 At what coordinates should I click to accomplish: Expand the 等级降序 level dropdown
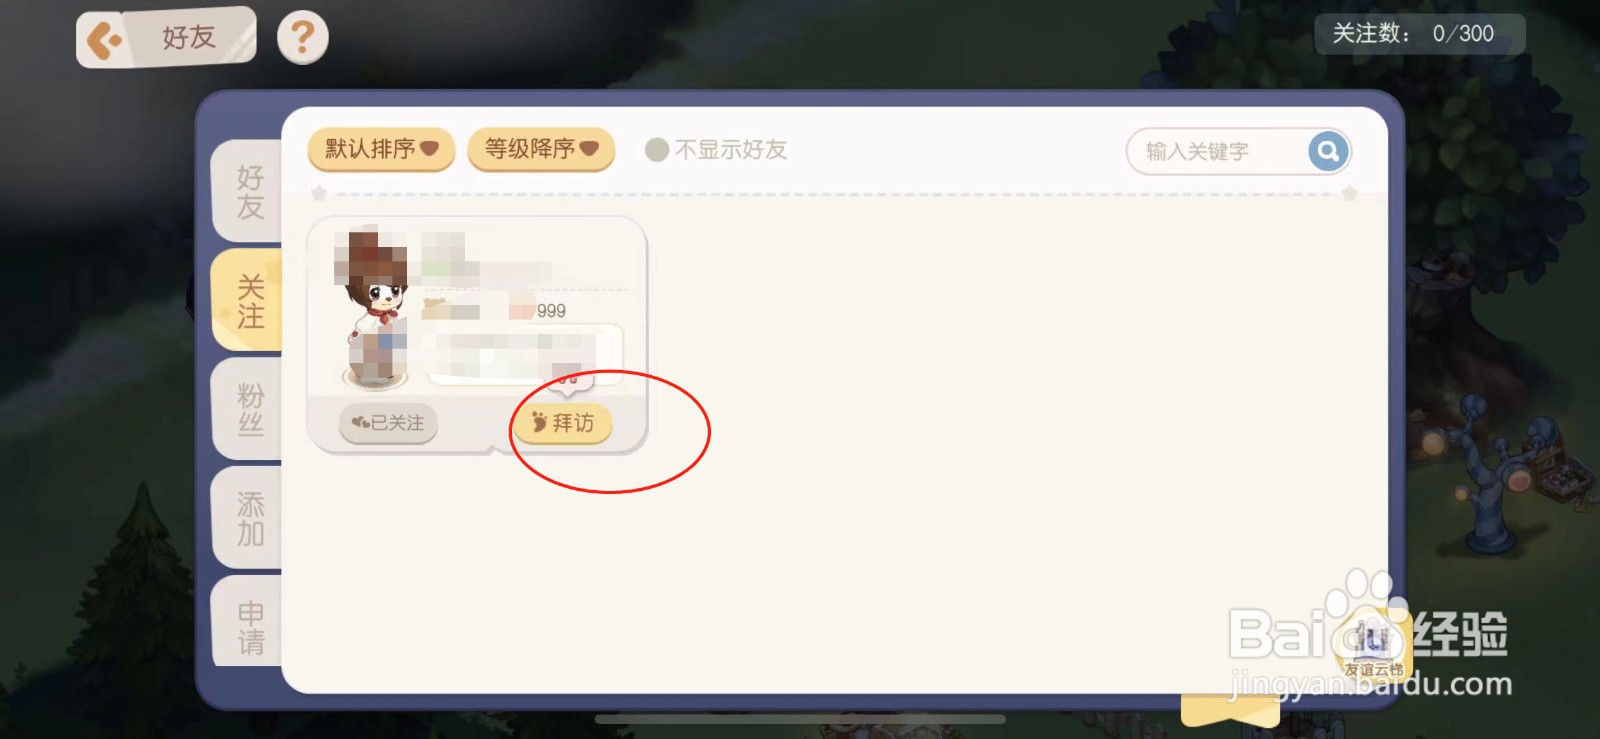(x=541, y=149)
